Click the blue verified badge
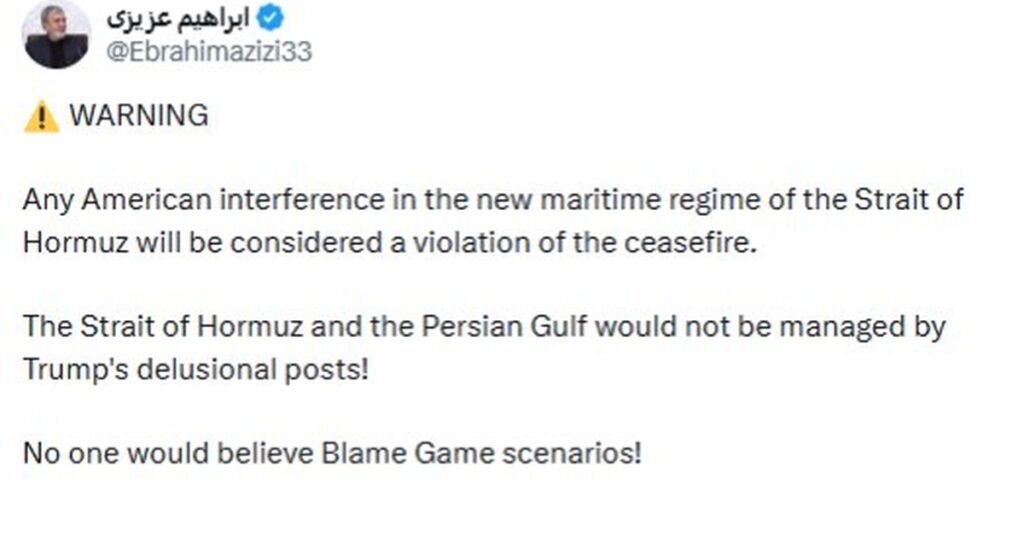This screenshot has width=1024, height=536. coord(270,19)
